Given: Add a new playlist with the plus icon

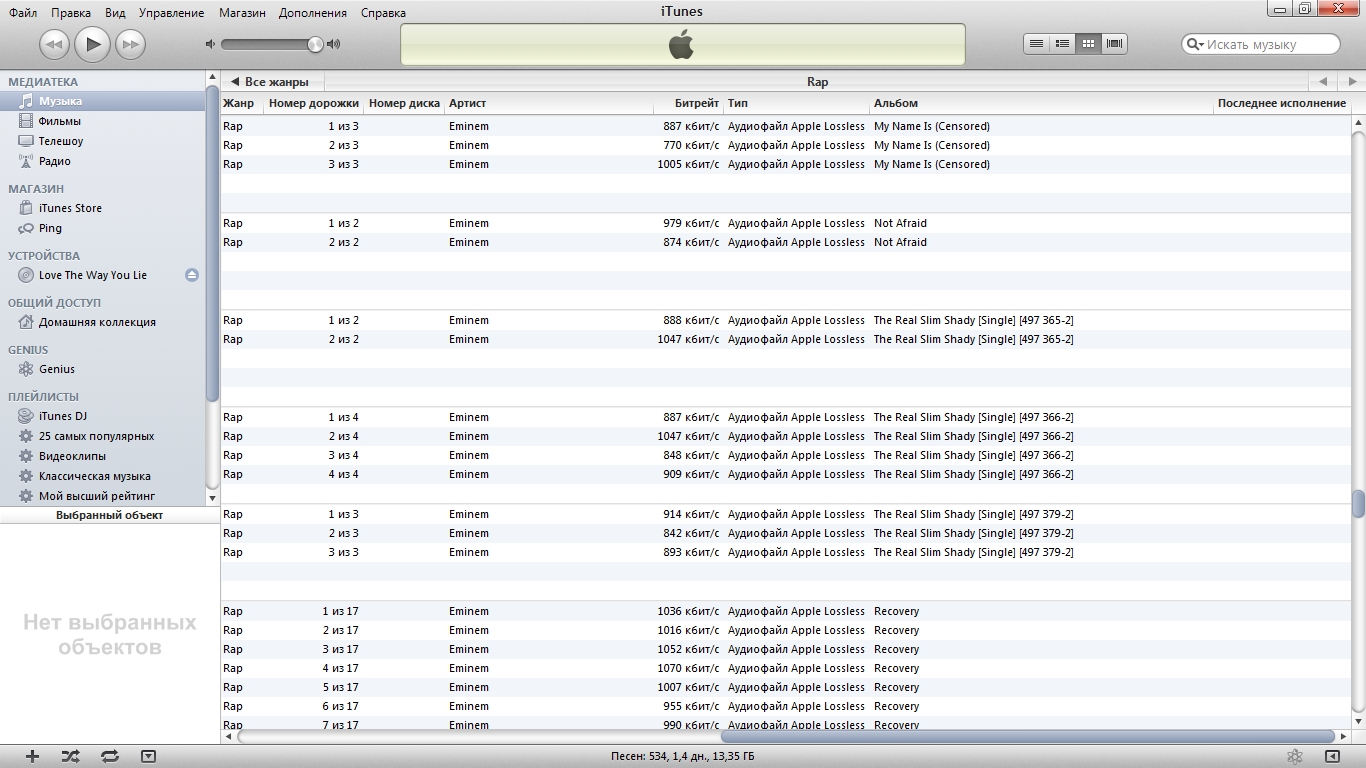Looking at the screenshot, I should (x=32, y=757).
